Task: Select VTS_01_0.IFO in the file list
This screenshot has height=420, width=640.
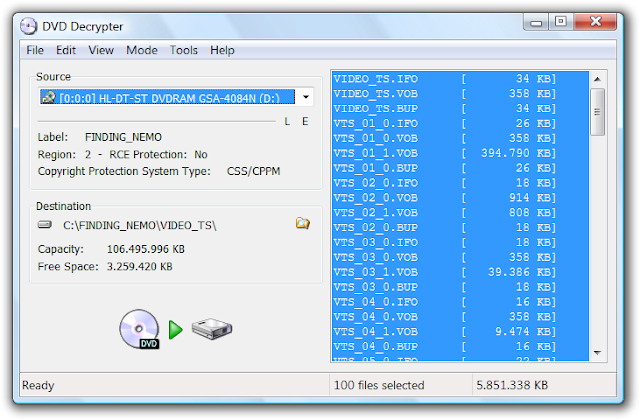Action: 460,123
